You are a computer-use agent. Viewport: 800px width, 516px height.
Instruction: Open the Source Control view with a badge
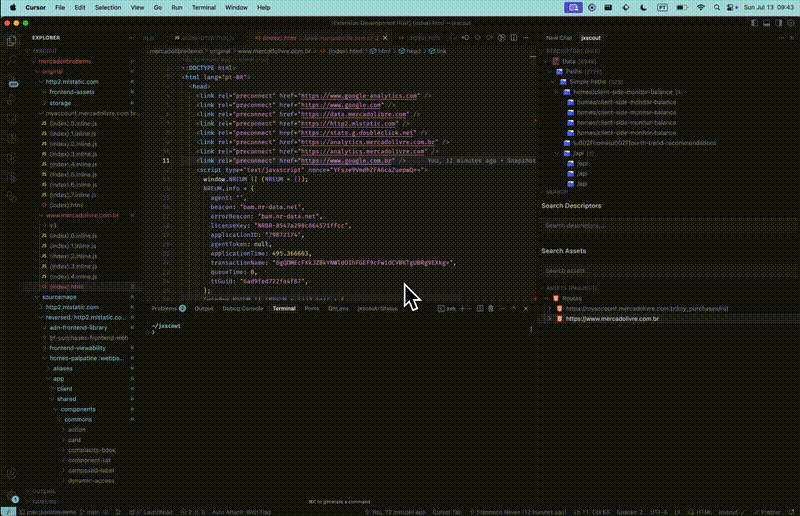pyautogui.click(x=12, y=81)
